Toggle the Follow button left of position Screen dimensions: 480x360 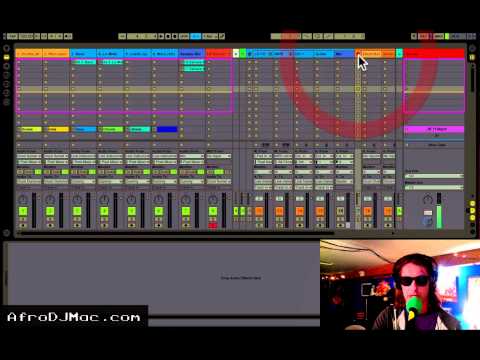[x=122, y=36]
